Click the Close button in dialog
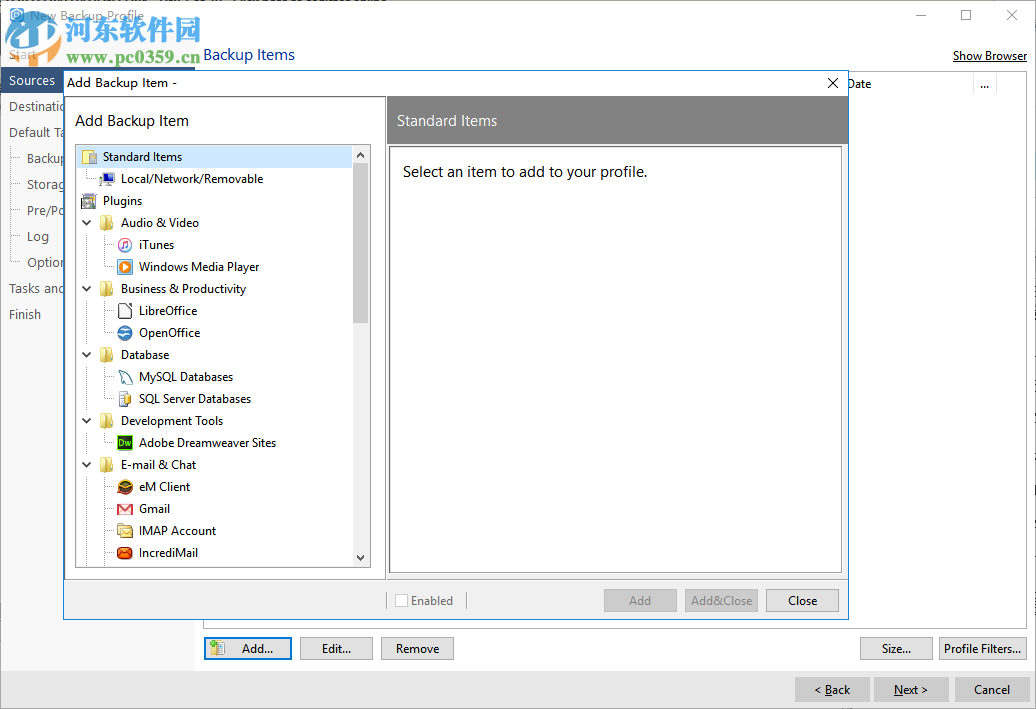This screenshot has width=1036, height=709. (x=802, y=601)
